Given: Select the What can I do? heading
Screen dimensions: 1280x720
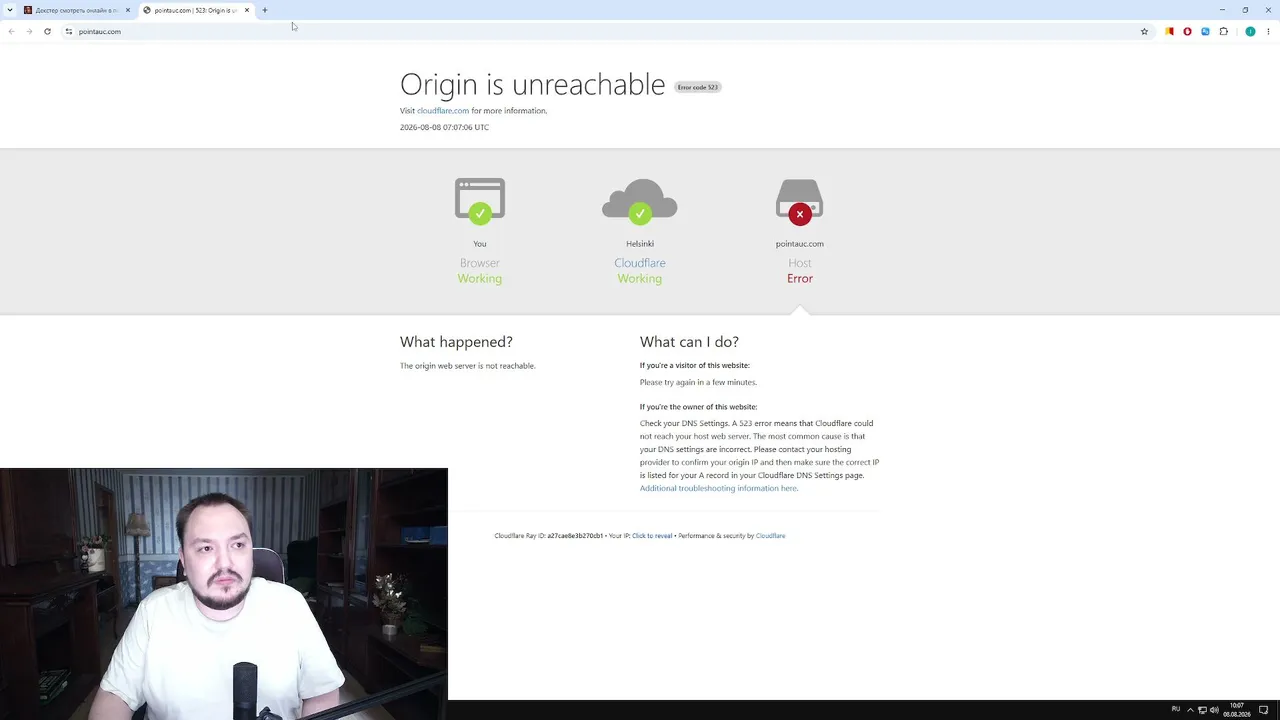Looking at the screenshot, I should pos(689,342).
